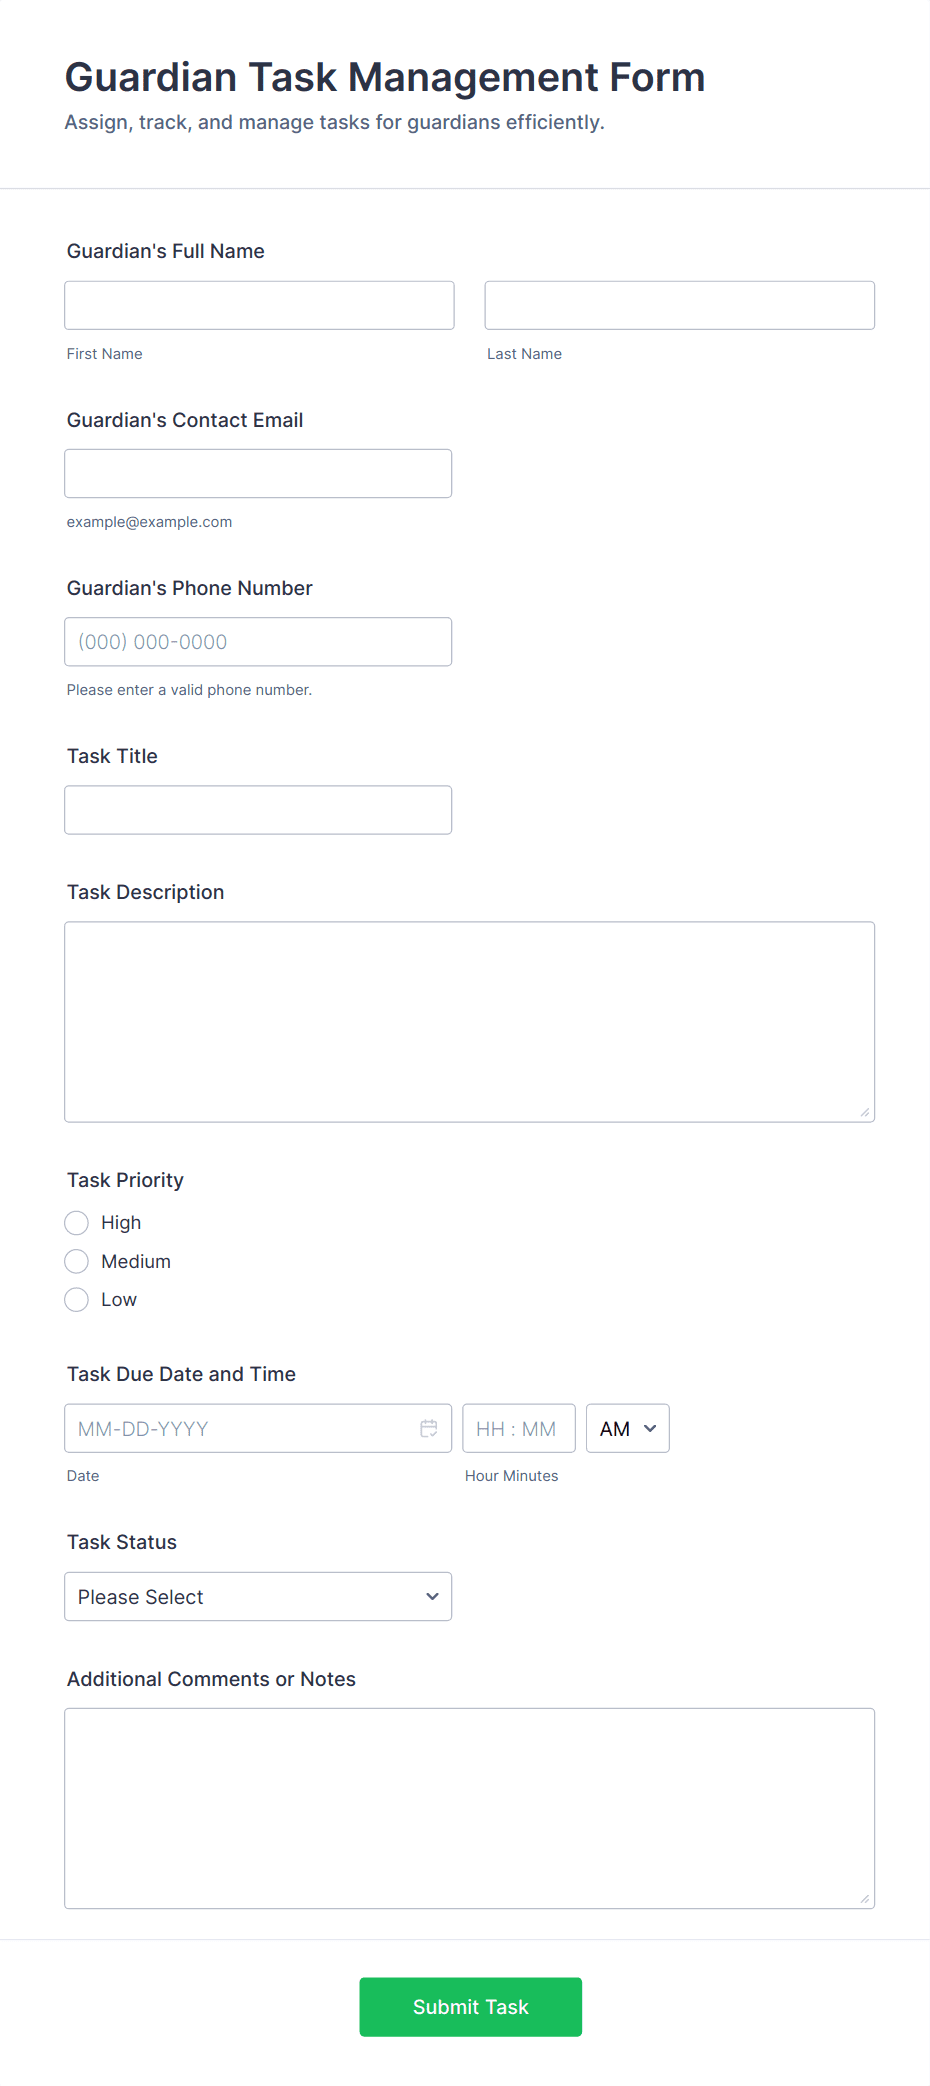Click the Guardian Task Management Form heading
The height and width of the screenshot is (2086, 930).
pos(385,77)
